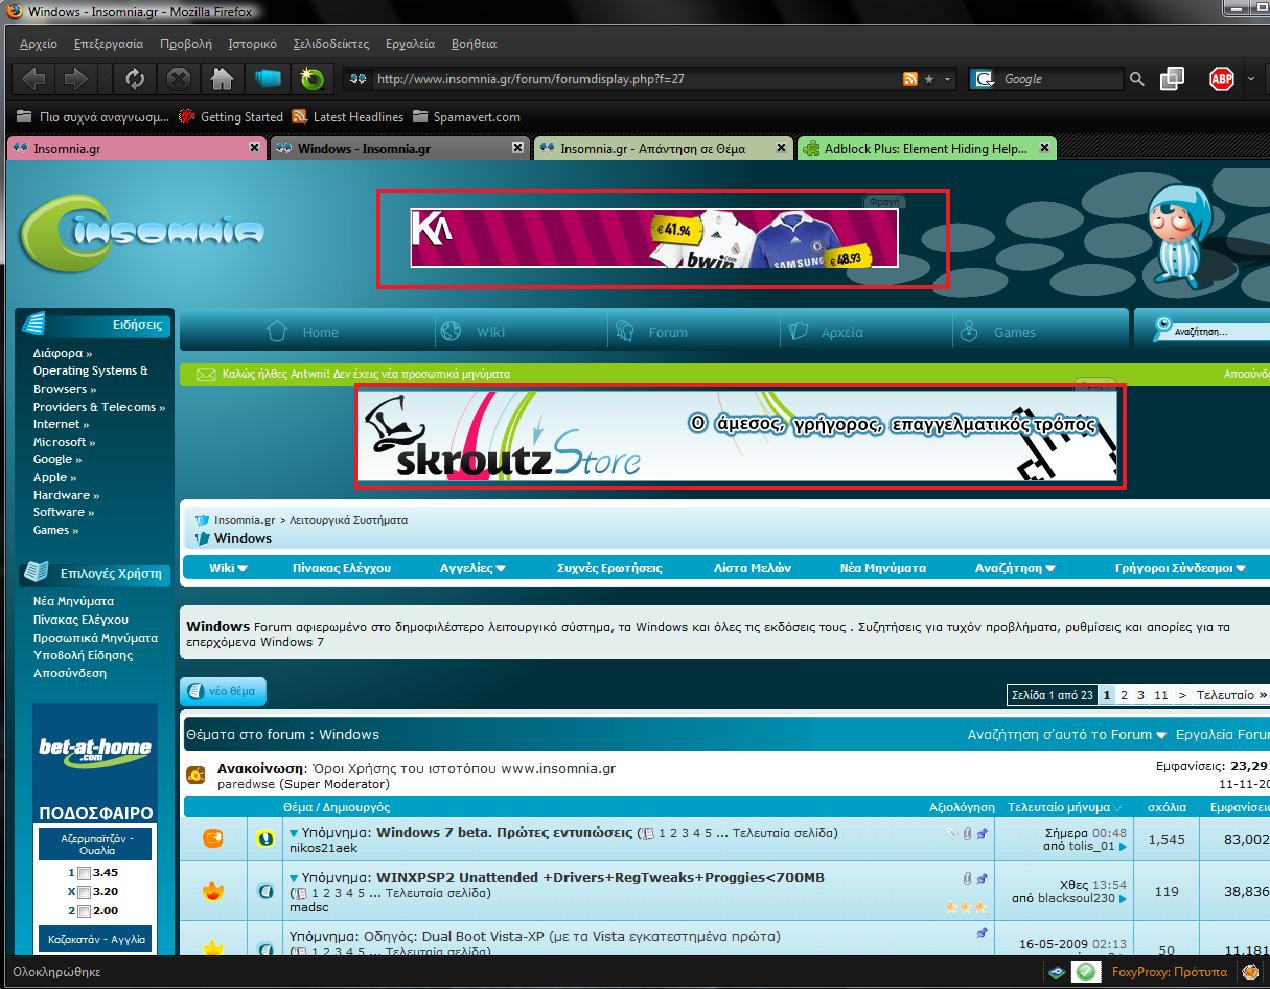This screenshot has width=1270, height=989.
Task: Open the FoxyProxy: Πρότυπα status item
Action: coord(1169,972)
